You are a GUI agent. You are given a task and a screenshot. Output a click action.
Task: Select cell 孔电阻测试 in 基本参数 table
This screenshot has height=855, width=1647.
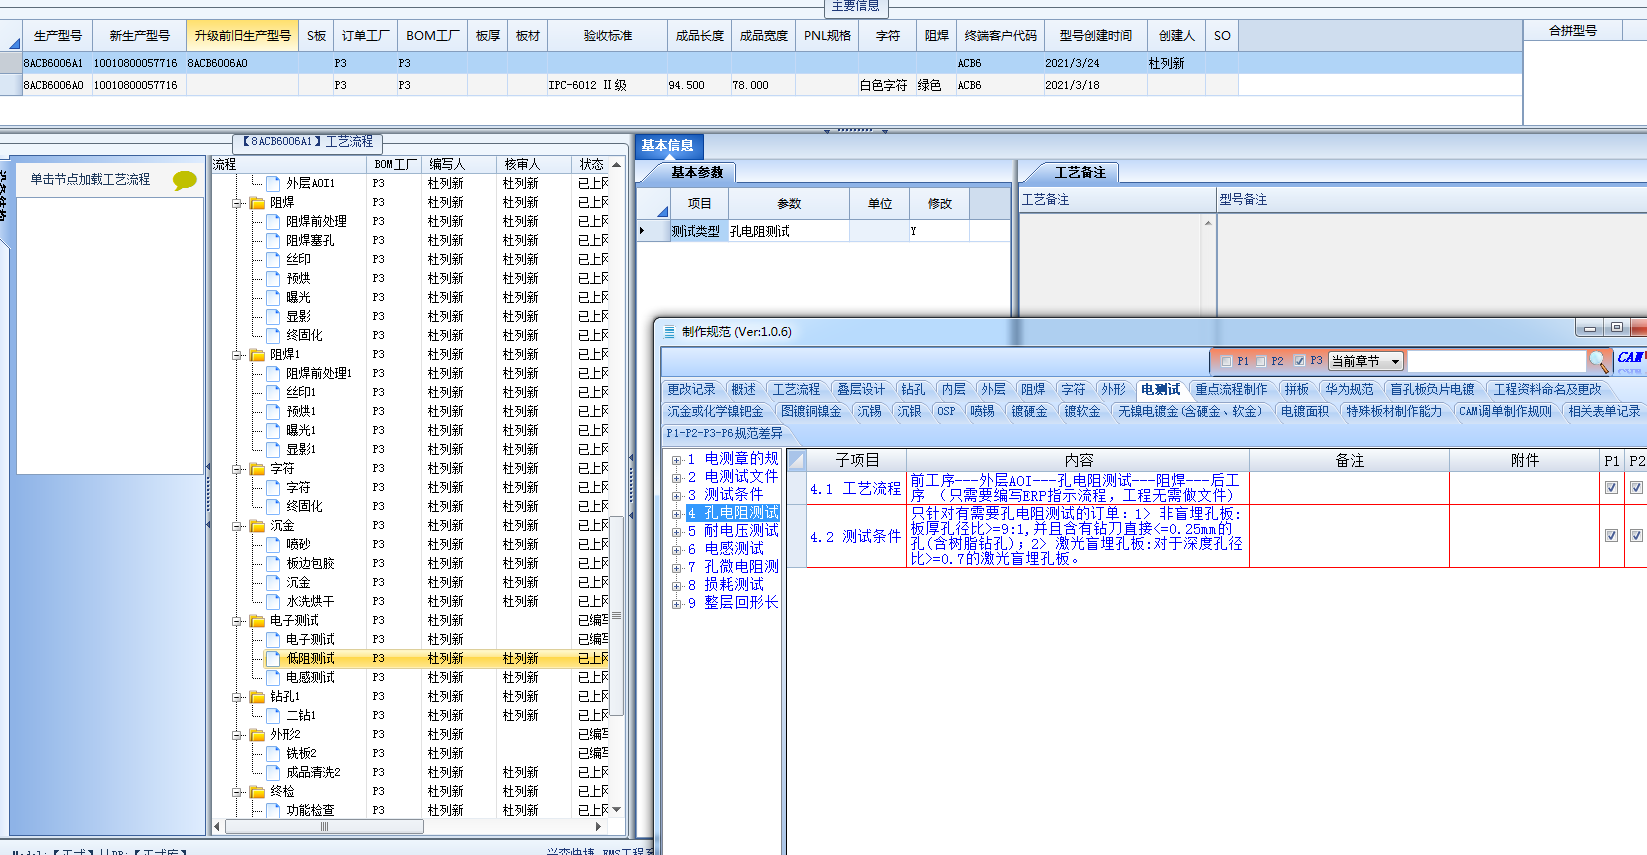[788, 231]
